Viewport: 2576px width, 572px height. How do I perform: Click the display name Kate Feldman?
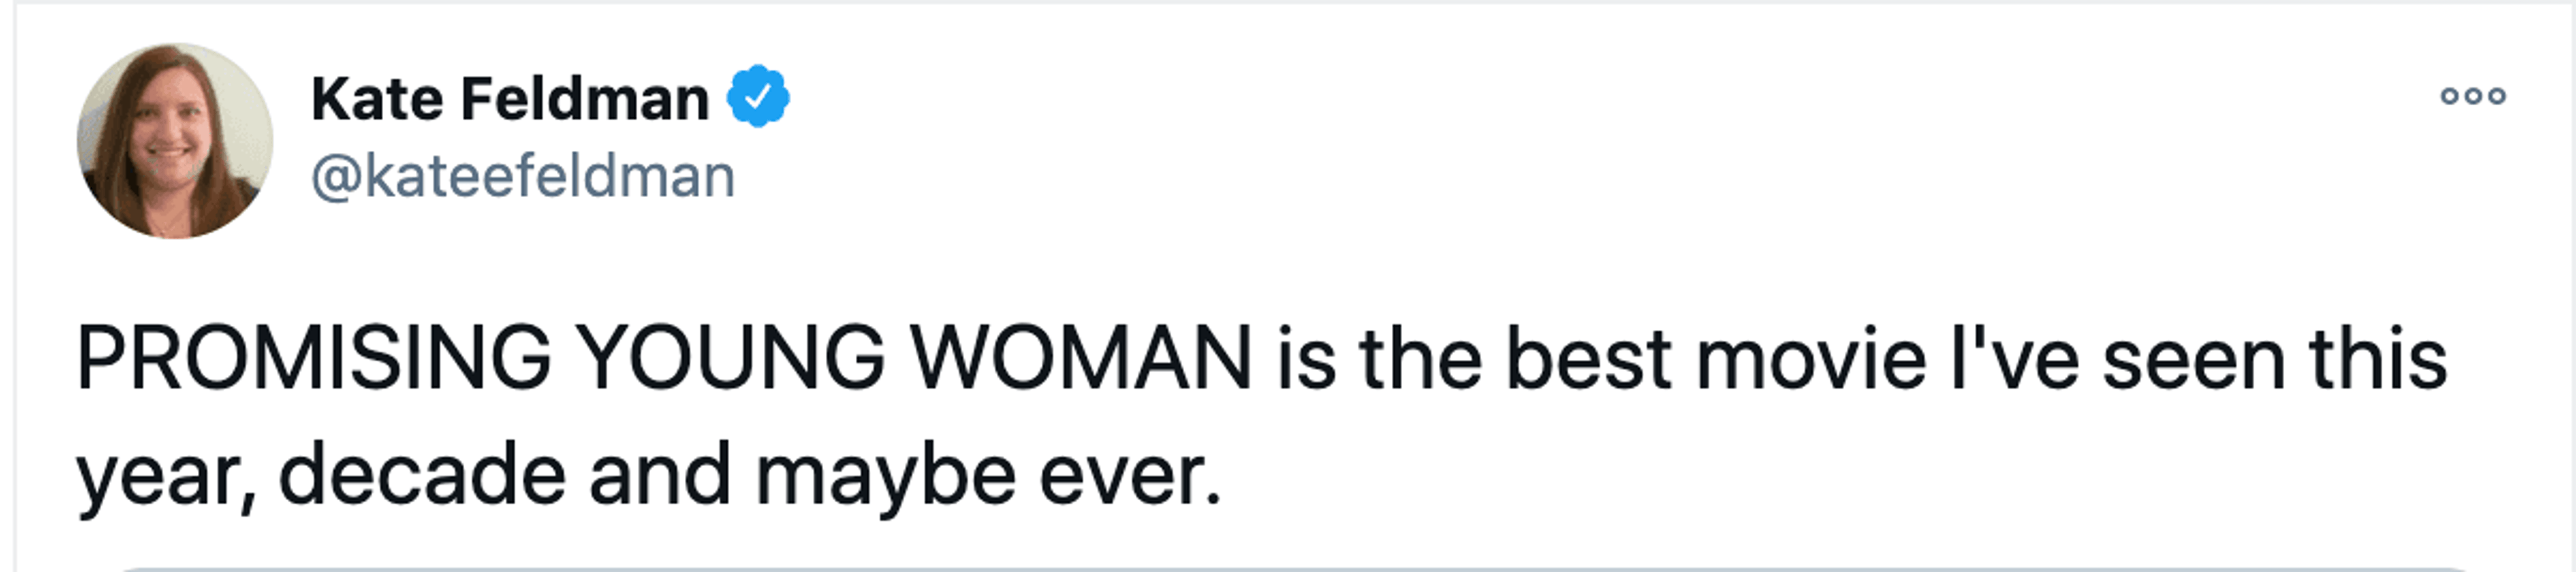[510, 99]
